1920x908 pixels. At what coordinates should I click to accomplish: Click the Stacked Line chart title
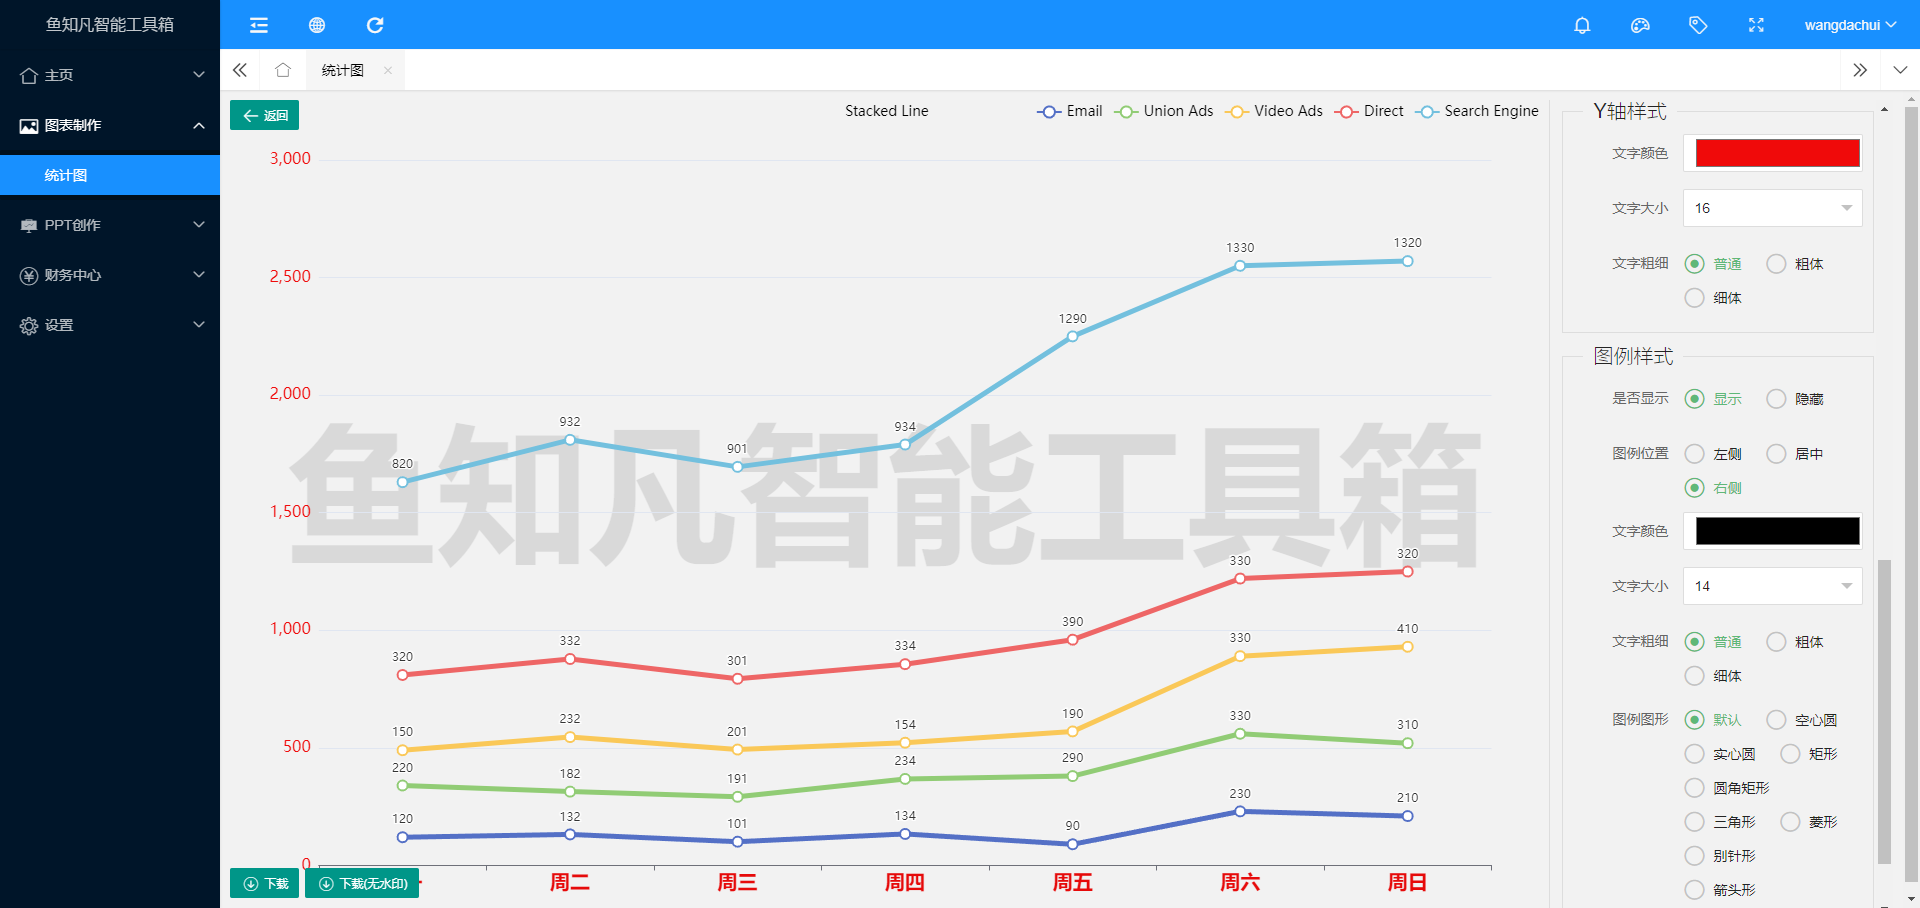coord(886,111)
